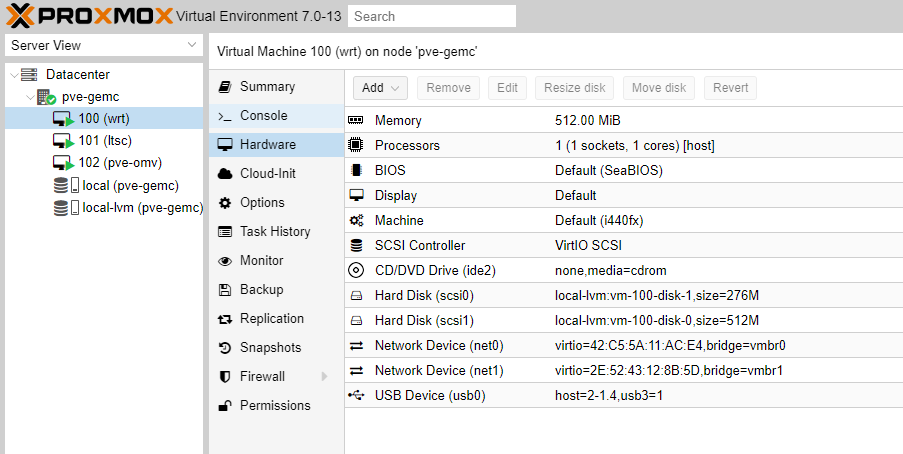The height and width of the screenshot is (454, 903).
Task: Click the Snapshots history icon
Action: click(x=225, y=348)
